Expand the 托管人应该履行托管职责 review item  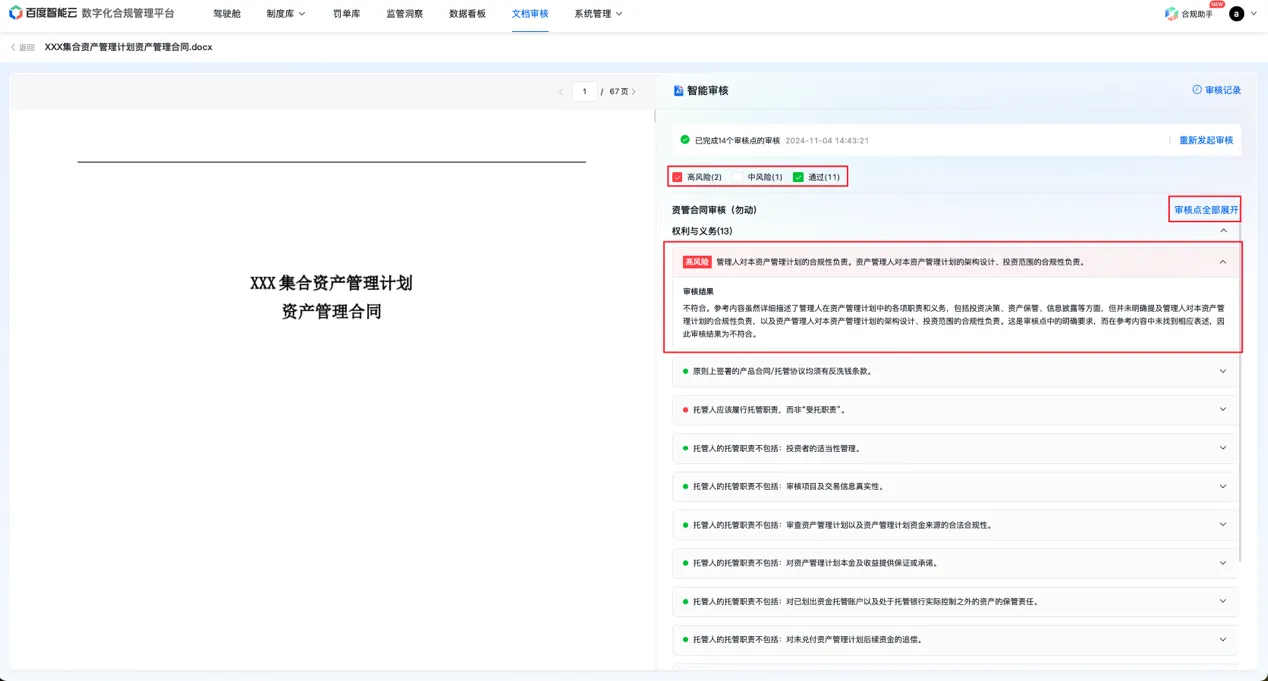coord(1222,409)
